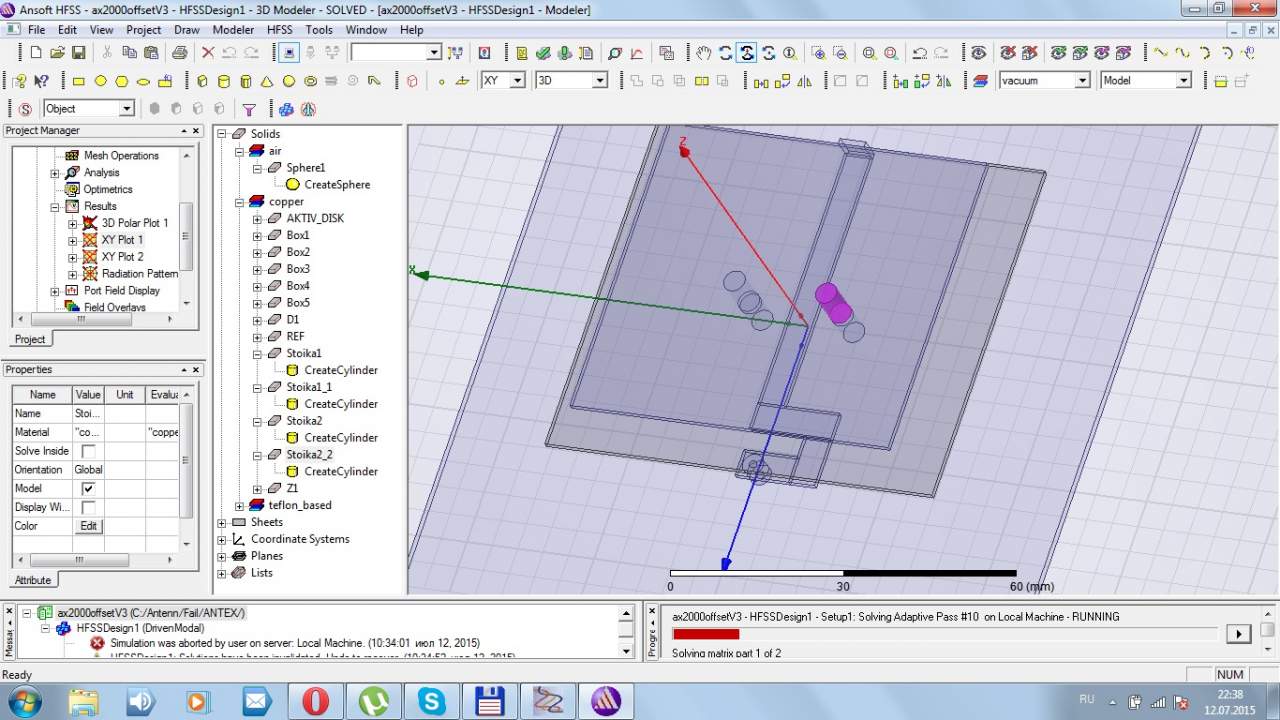Open the Modeler menu
Viewport: 1280px width, 720px height.
pos(233,30)
